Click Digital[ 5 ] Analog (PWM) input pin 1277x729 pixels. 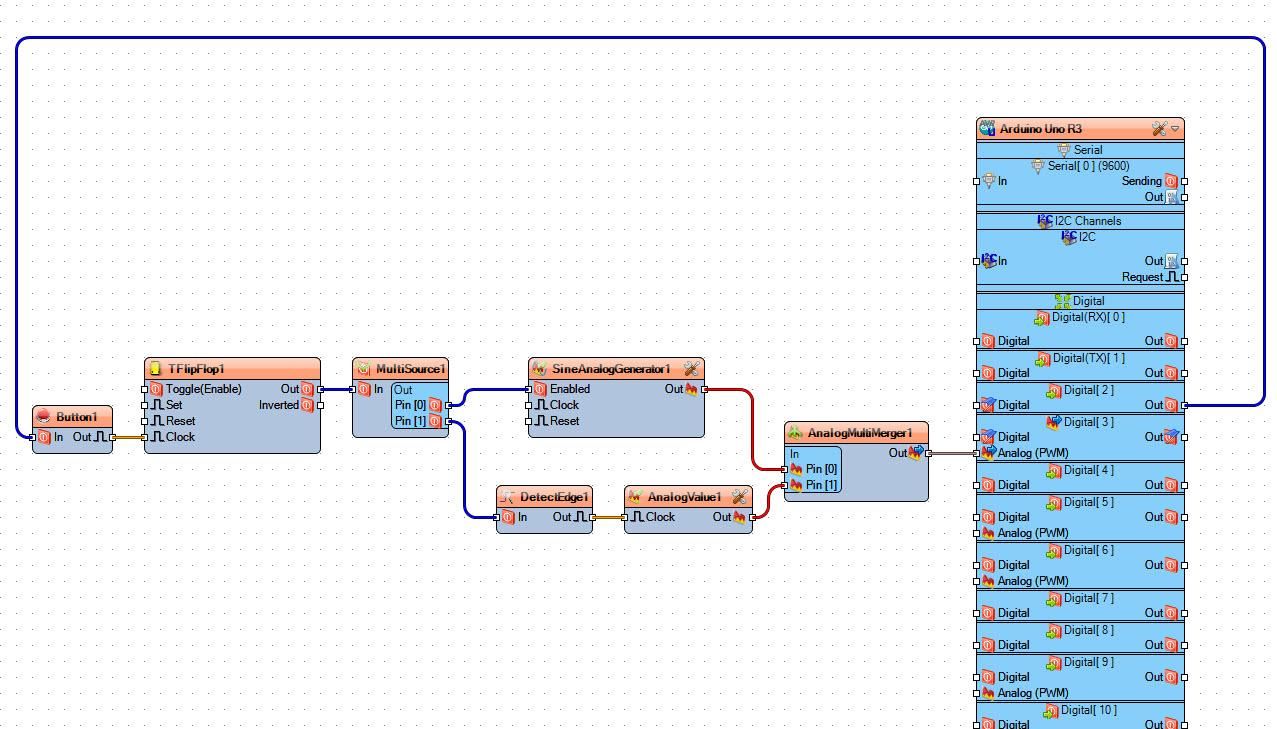[977, 533]
